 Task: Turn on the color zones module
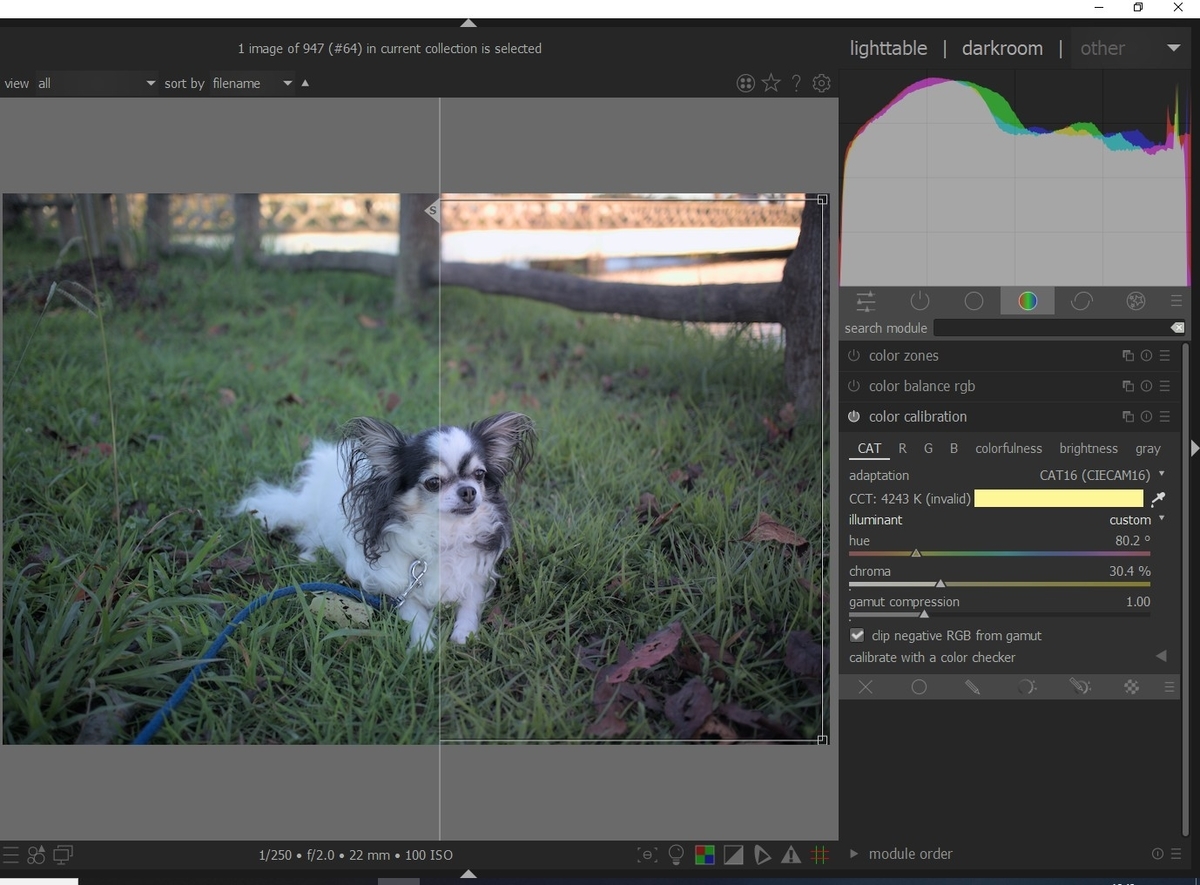(854, 356)
